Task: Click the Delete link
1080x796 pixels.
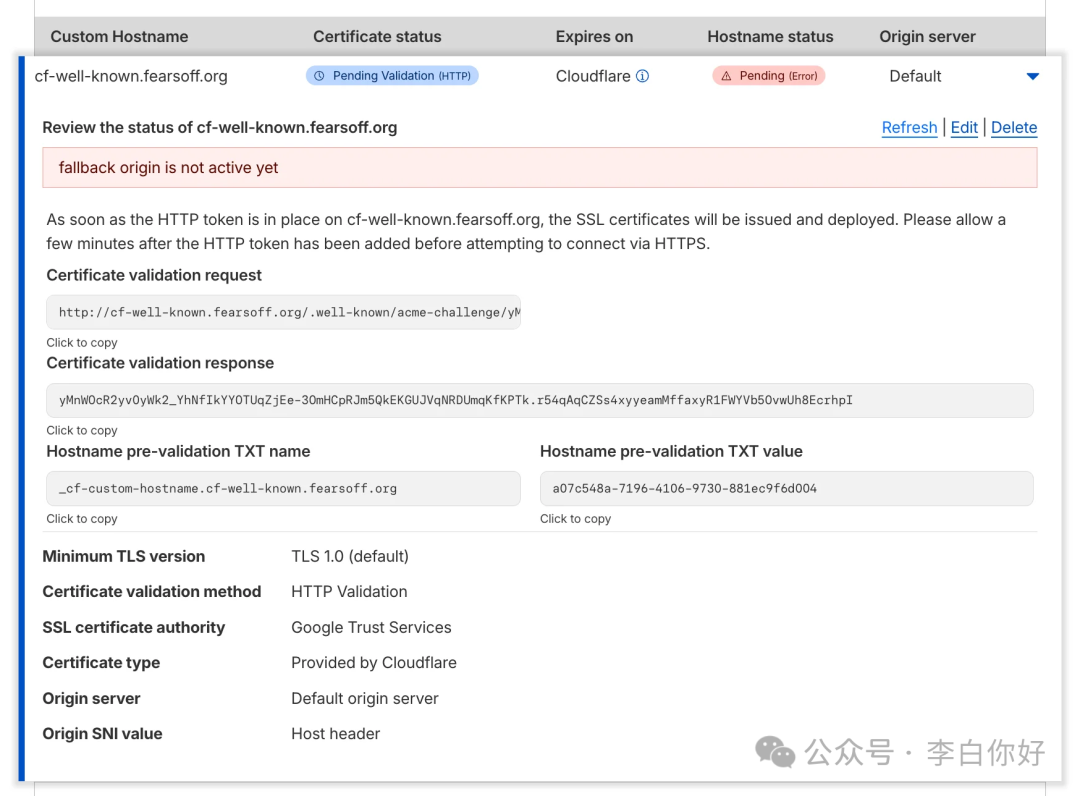Action: tap(1013, 127)
